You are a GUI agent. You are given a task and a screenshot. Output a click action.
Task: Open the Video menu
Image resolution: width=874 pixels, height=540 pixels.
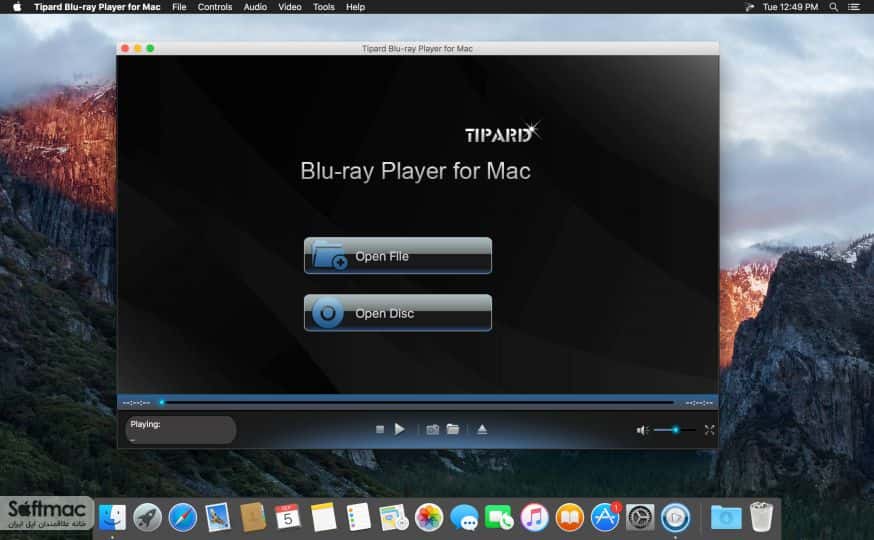click(290, 7)
